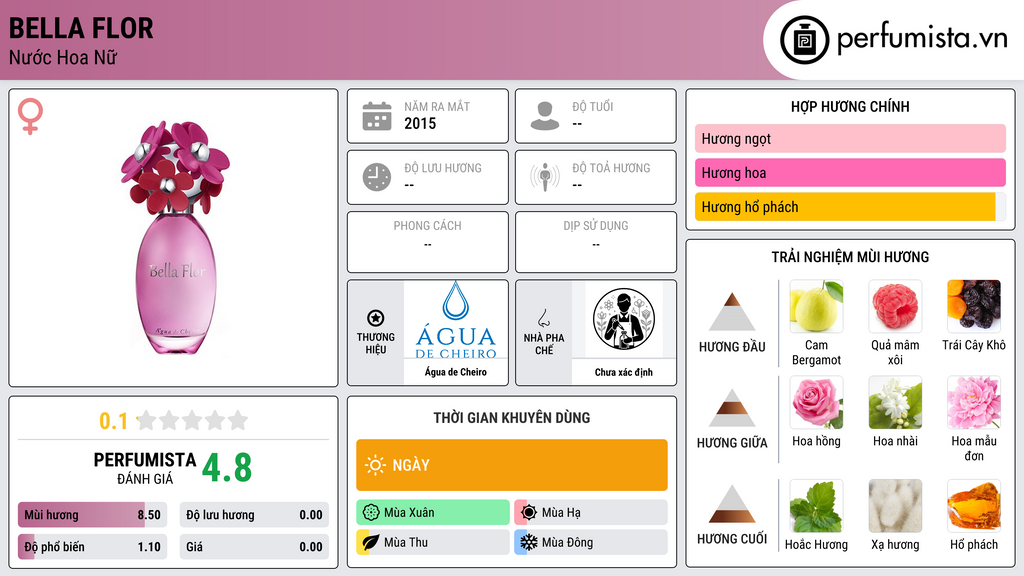Click the Mùi hương 8.50 score bar
Image resolution: width=1024 pixels, height=576 pixels.
point(92,515)
